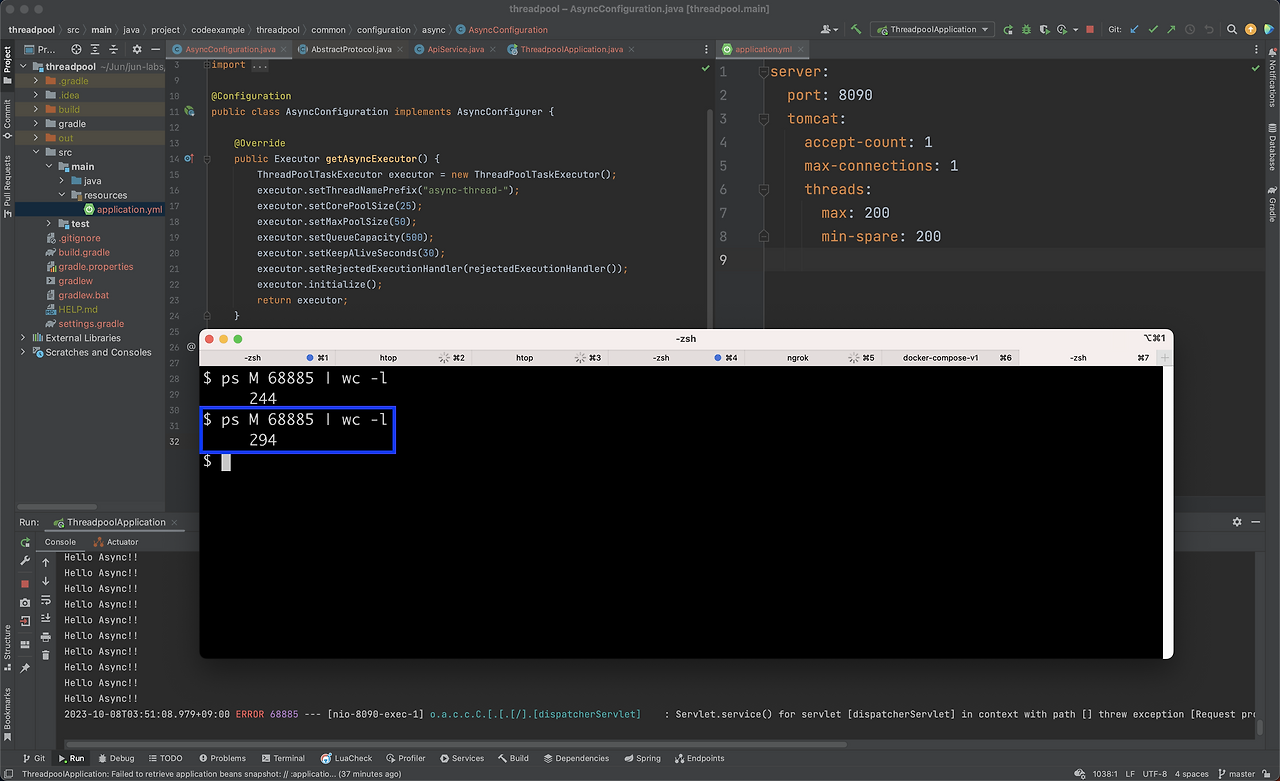This screenshot has width=1280, height=781.
Task: Click the Build project hammer icon
Action: (856, 30)
